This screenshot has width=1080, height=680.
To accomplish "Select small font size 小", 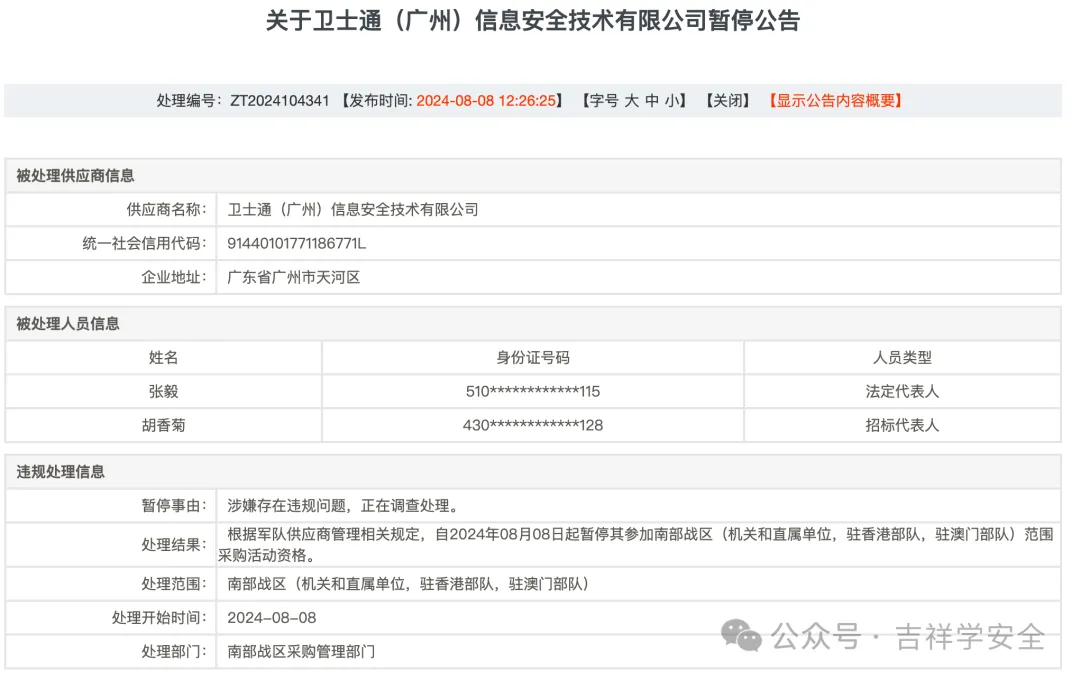I will click(672, 101).
